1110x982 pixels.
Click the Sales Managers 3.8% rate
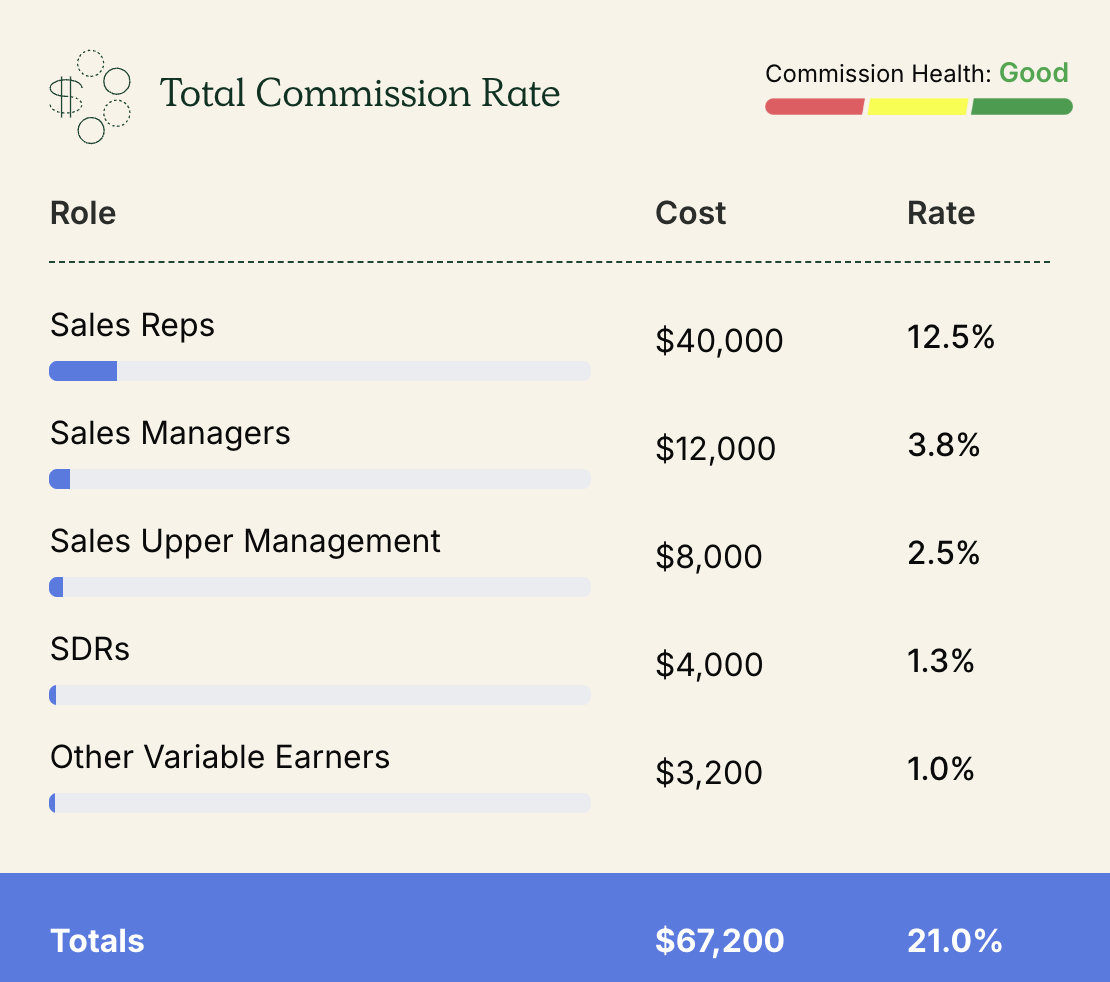click(943, 445)
